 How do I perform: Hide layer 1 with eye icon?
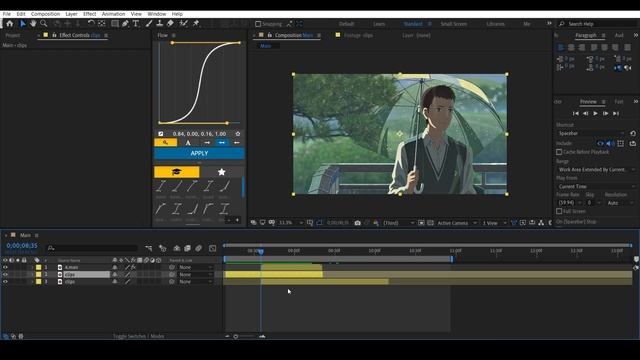click(5, 267)
